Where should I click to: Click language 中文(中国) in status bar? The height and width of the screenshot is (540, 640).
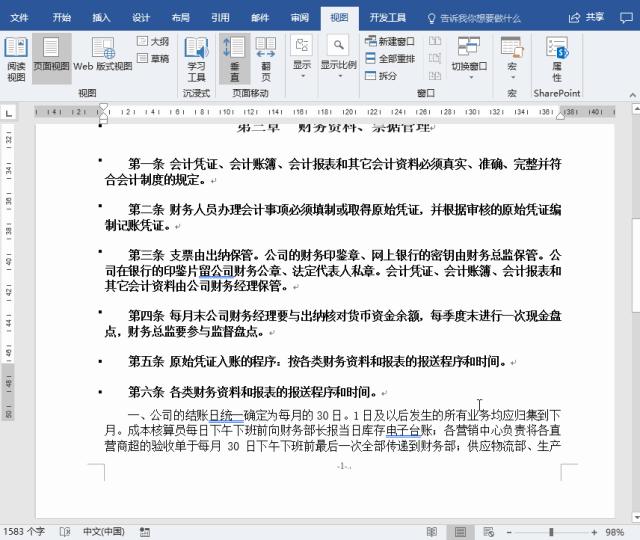pyautogui.click(x=104, y=532)
